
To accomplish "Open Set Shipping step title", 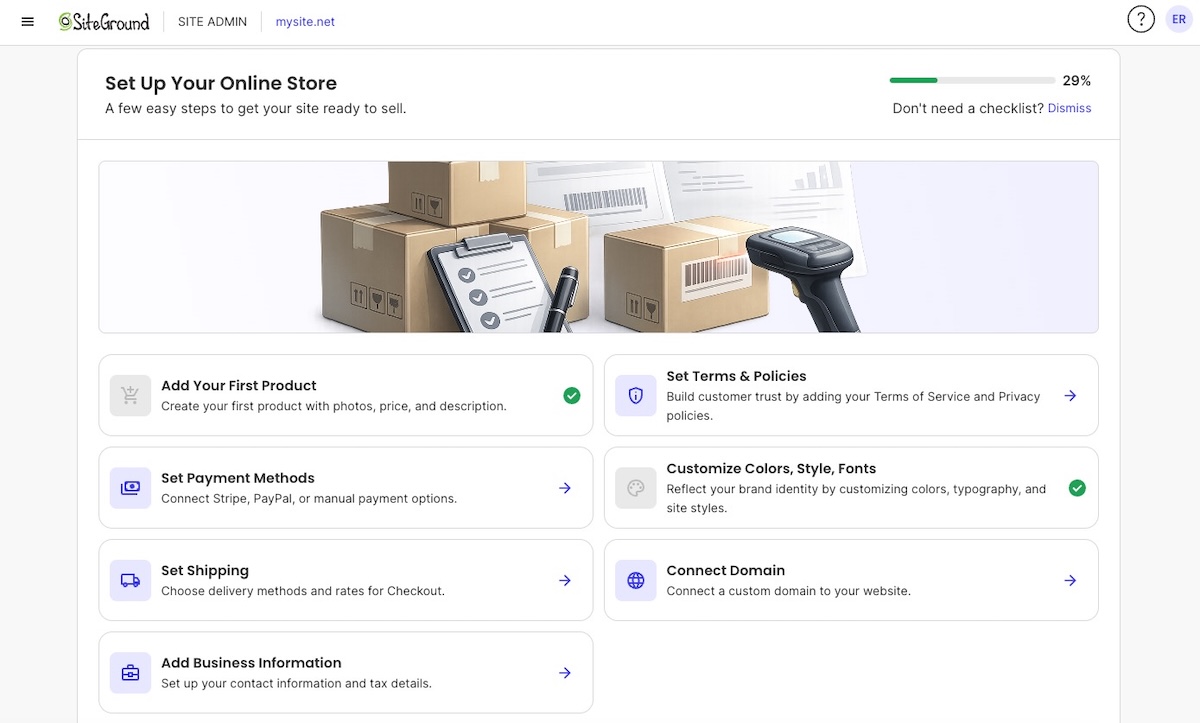I will click(x=205, y=570).
